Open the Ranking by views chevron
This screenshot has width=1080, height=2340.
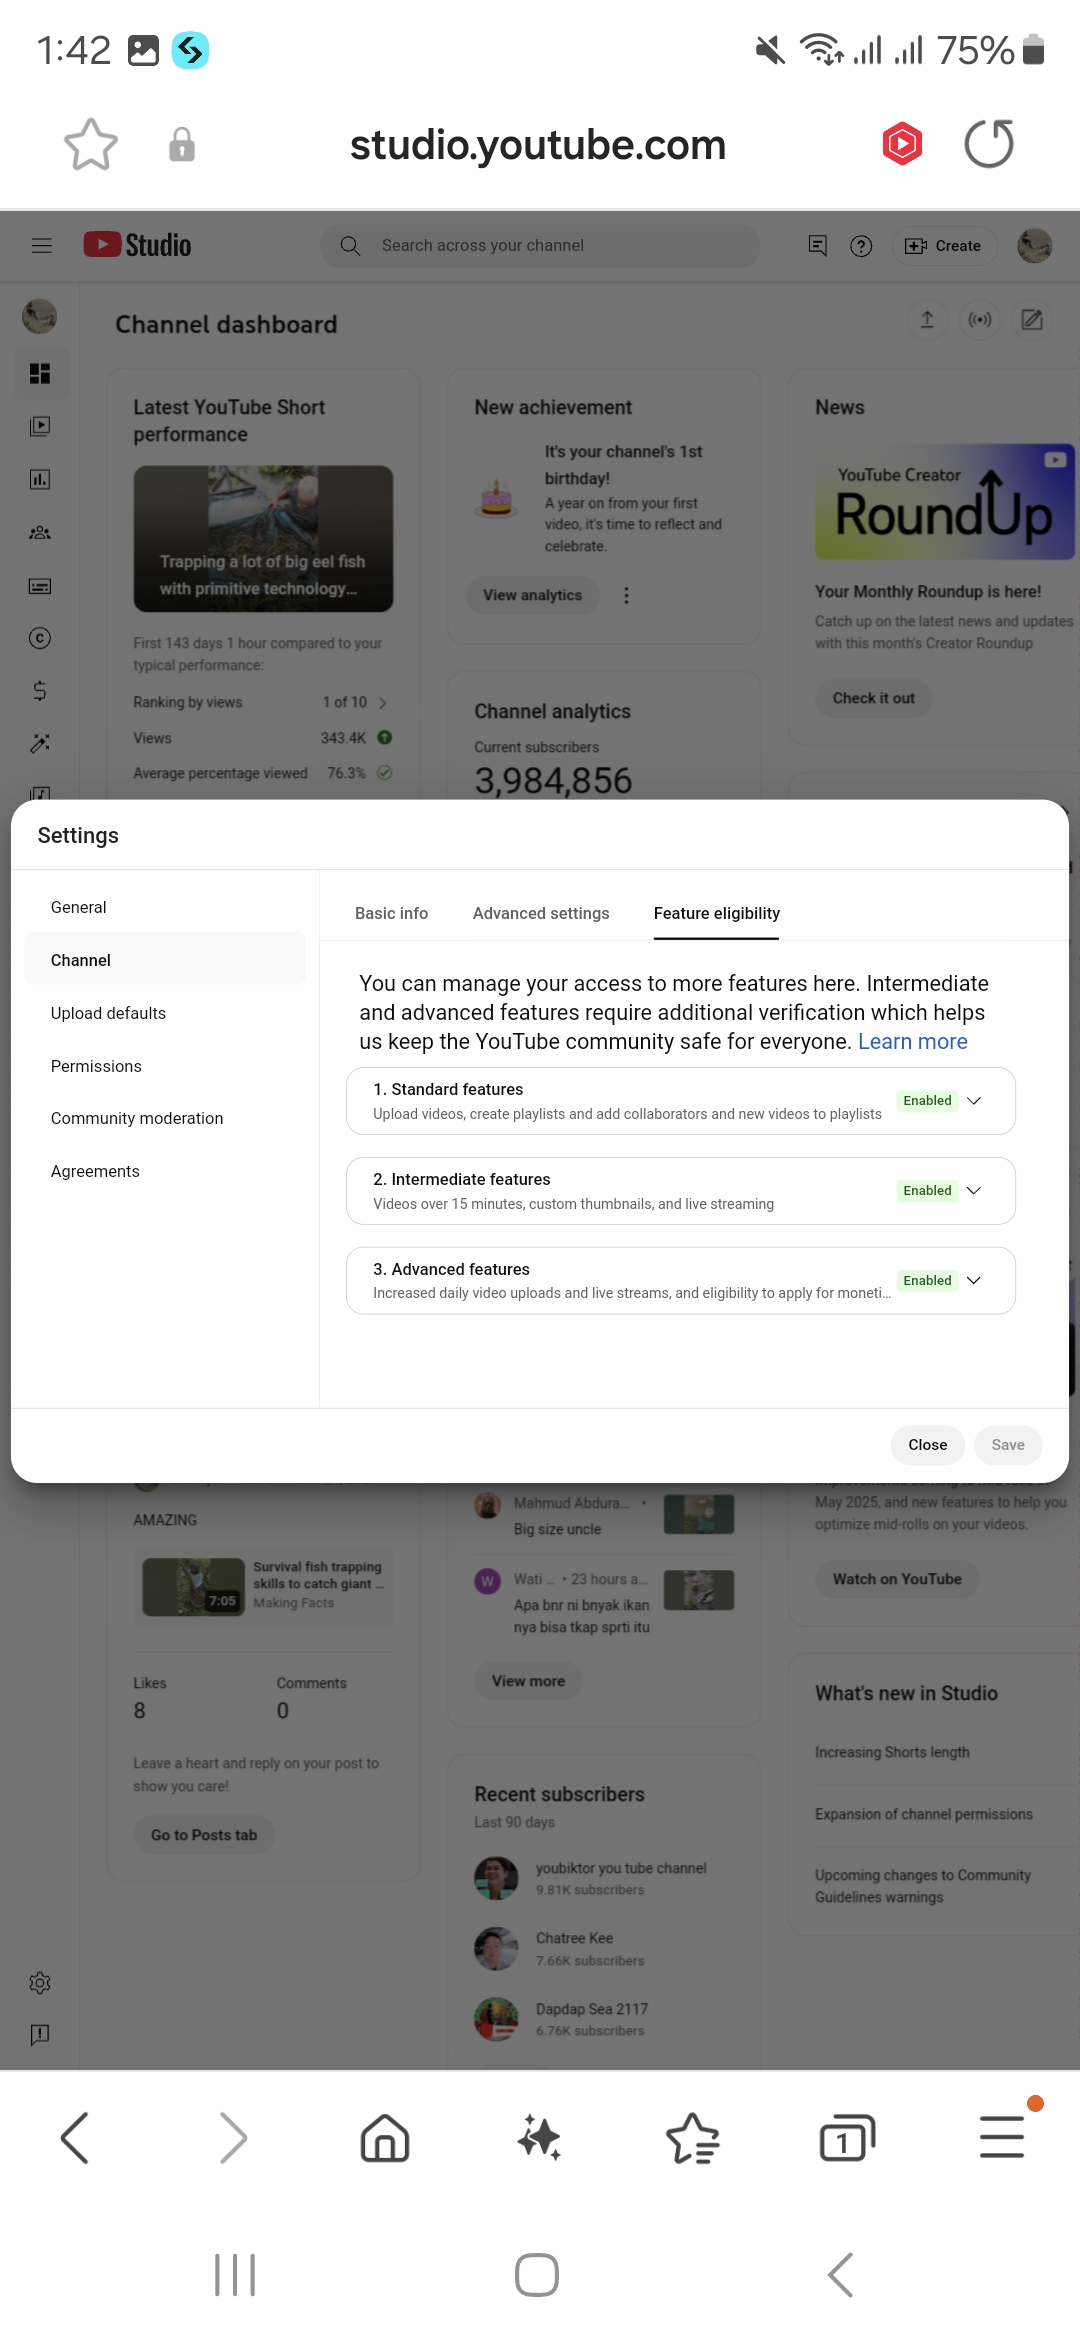pos(382,703)
